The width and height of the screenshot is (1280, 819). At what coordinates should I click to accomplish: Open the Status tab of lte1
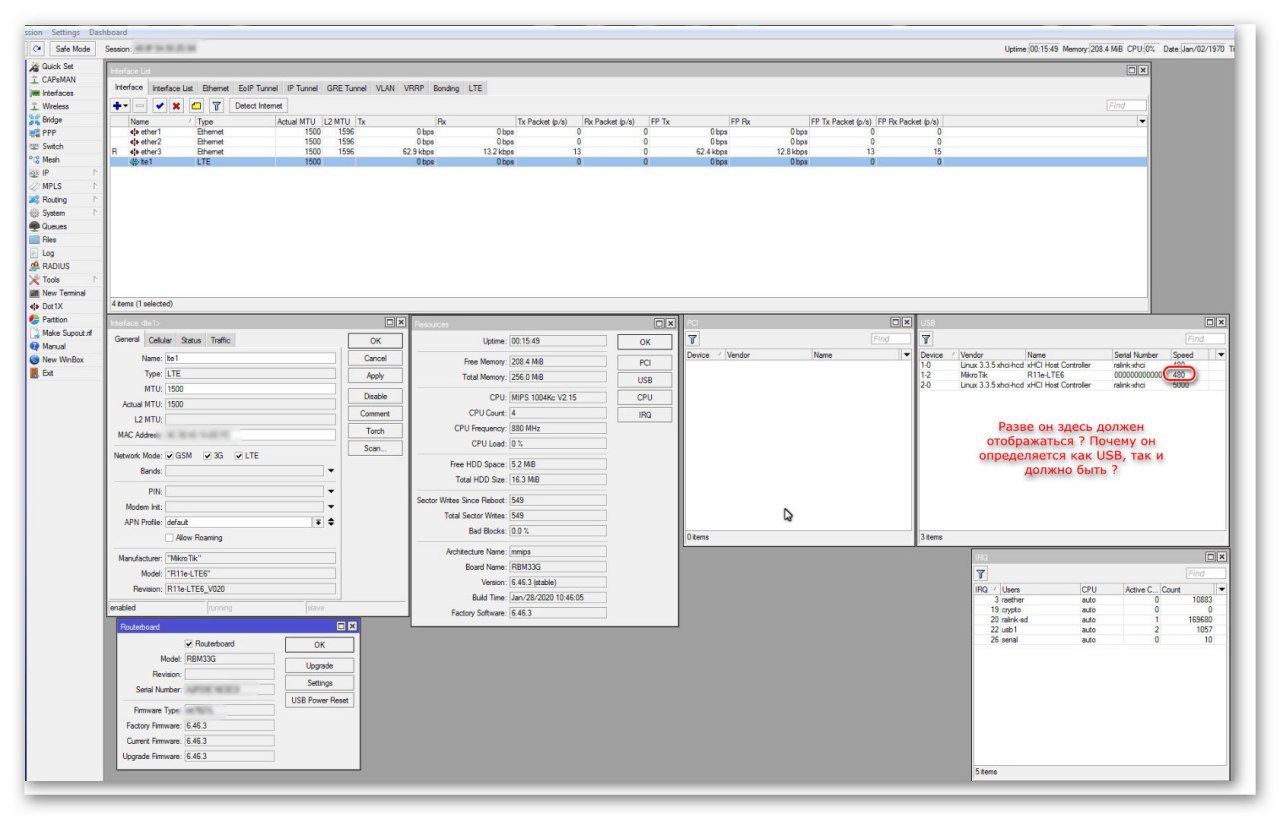click(191, 340)
